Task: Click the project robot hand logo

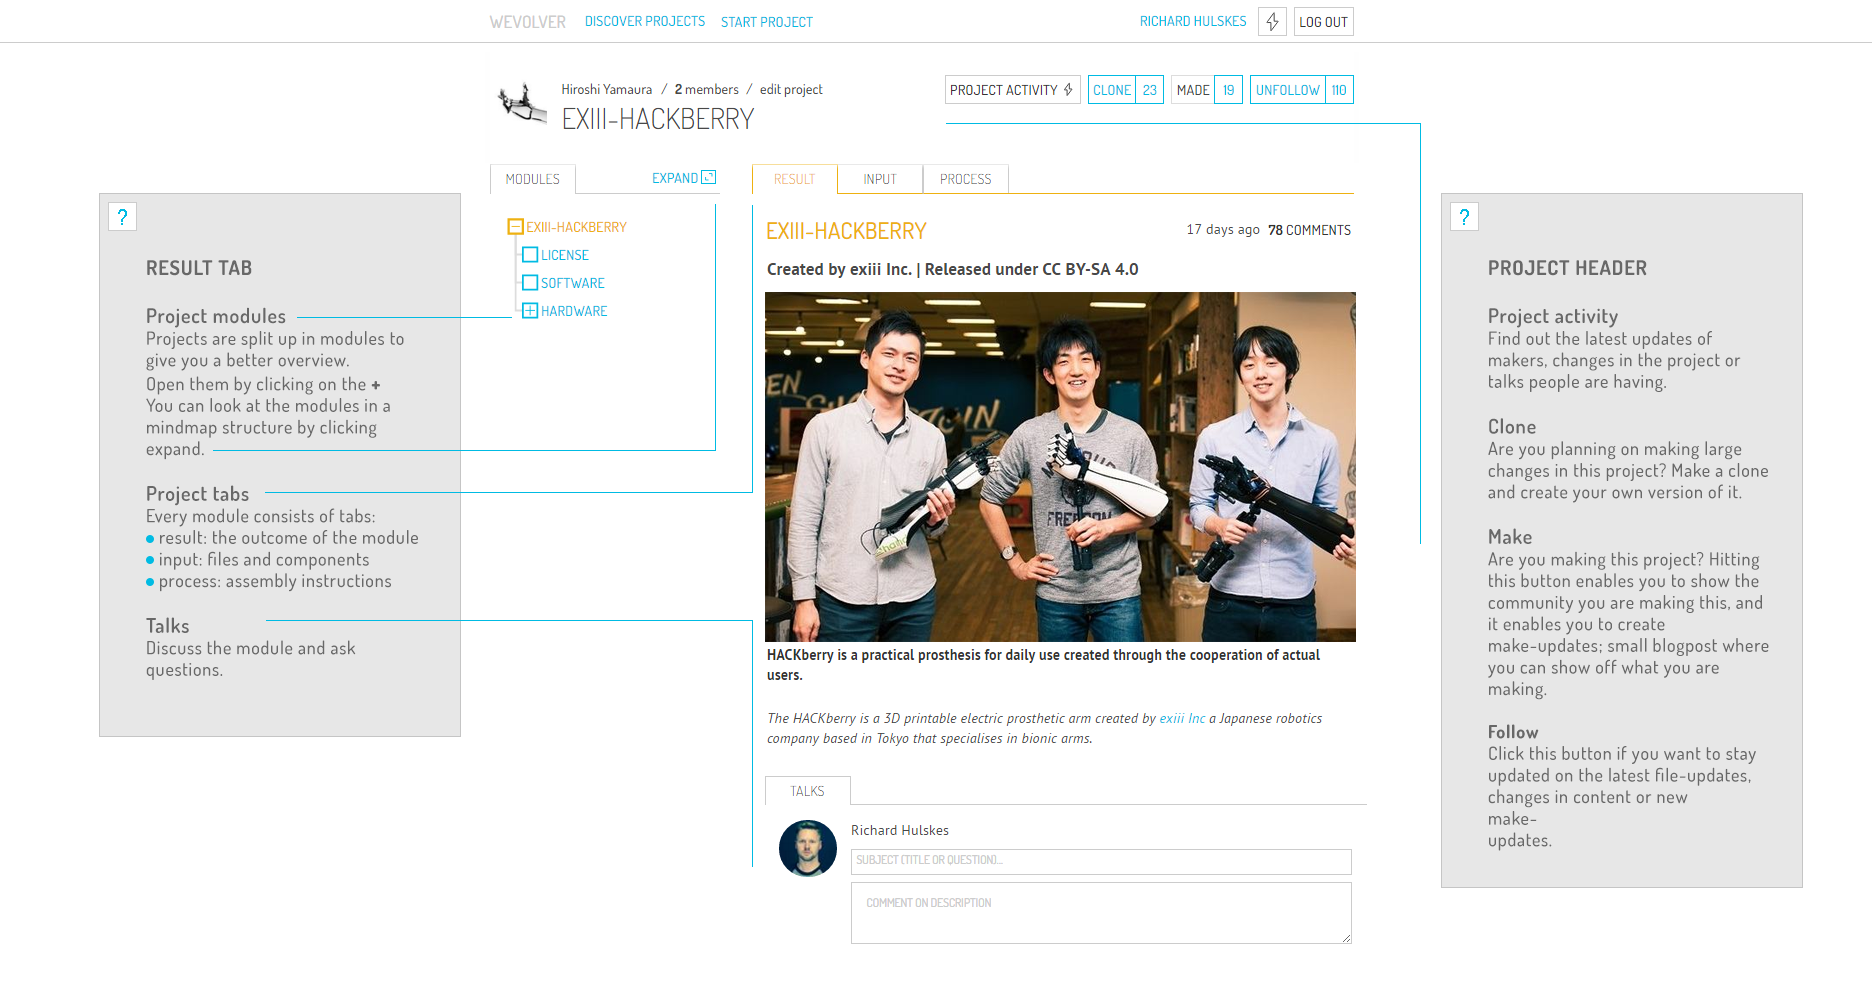Action: coord(522,102)
